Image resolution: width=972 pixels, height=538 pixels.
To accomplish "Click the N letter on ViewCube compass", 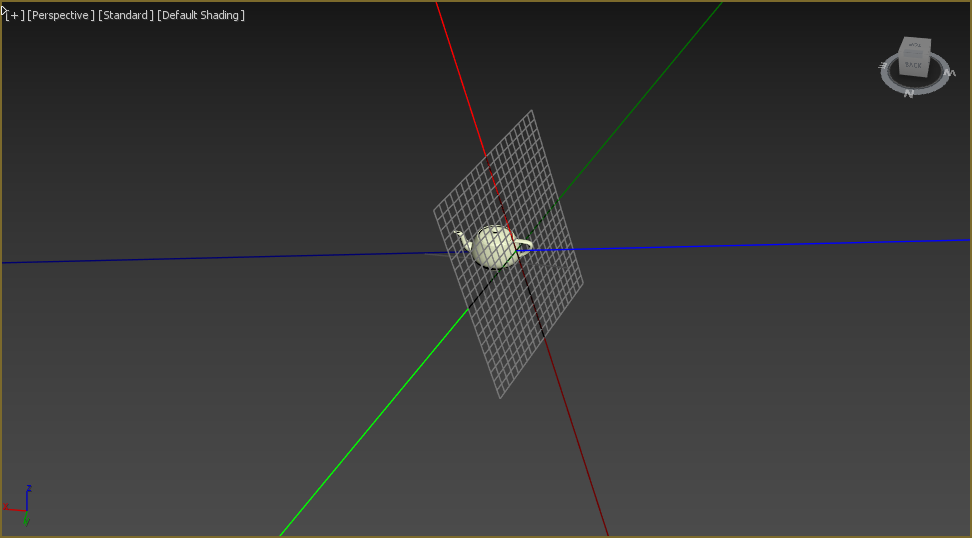I will coord(909,93).
